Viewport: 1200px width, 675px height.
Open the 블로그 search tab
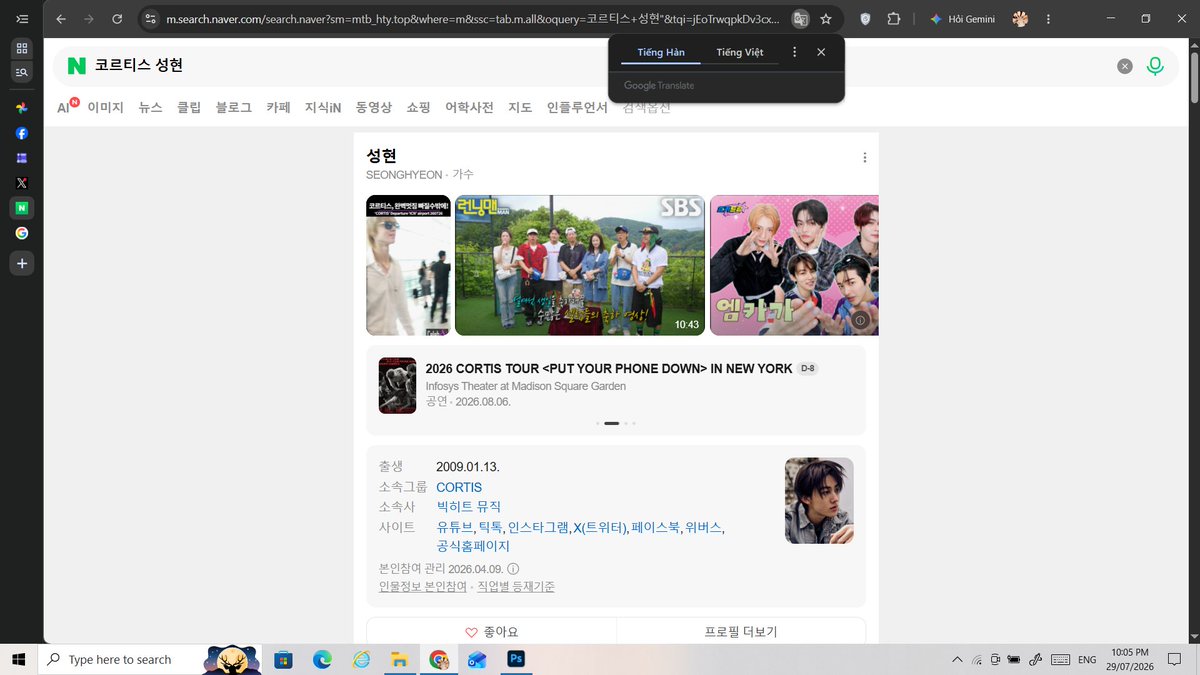click(234, 107)
